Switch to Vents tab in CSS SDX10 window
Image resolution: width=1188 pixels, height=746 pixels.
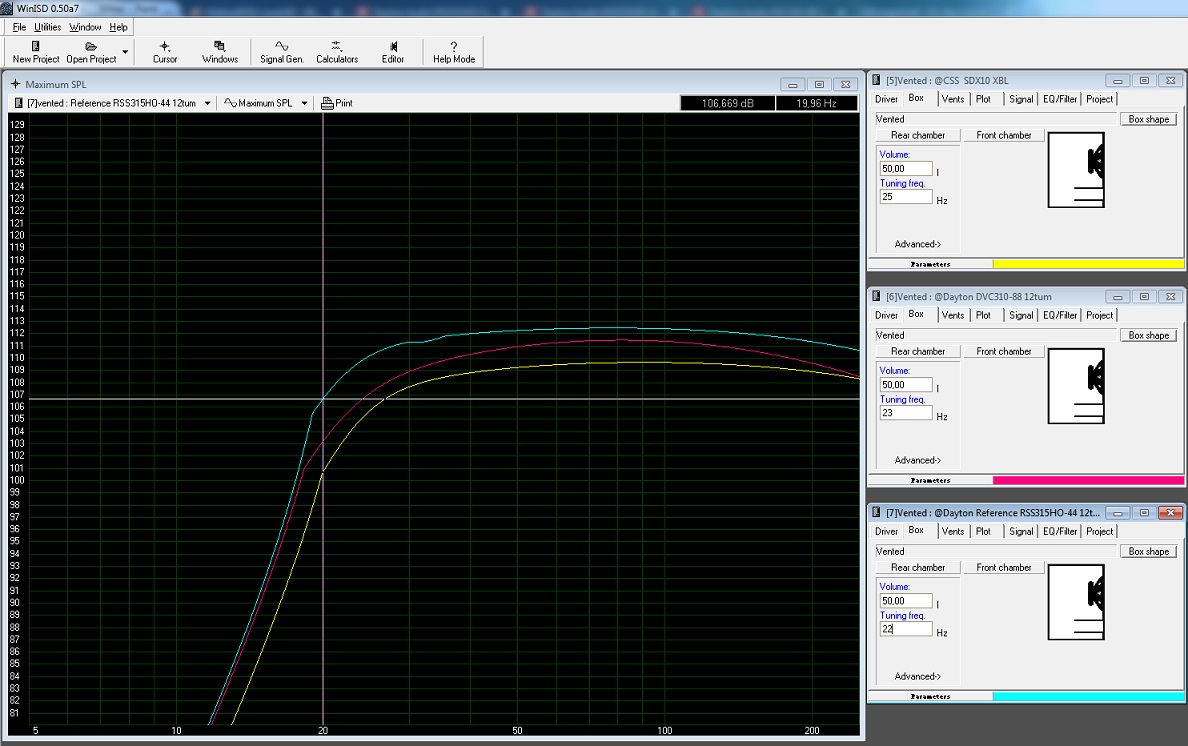(953, 99)
